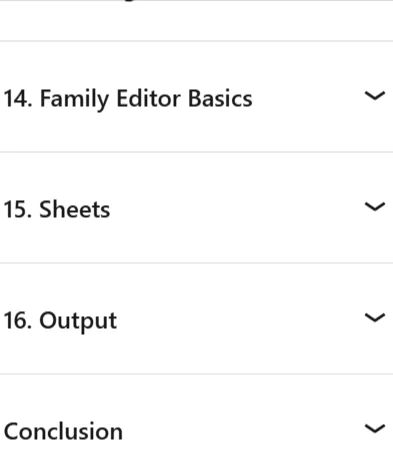Click the word 'Sheets'
This screenshot has height=457, width=393.
(x=75, y=210)
